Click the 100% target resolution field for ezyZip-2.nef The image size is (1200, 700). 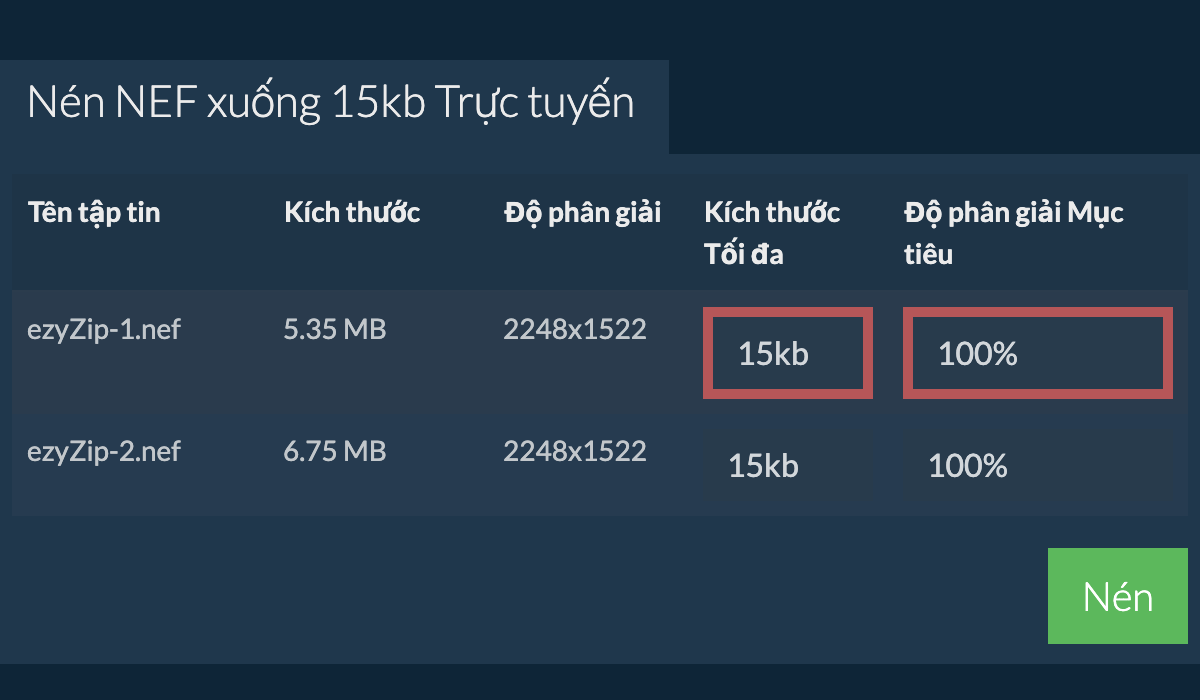pos(1037,466)
